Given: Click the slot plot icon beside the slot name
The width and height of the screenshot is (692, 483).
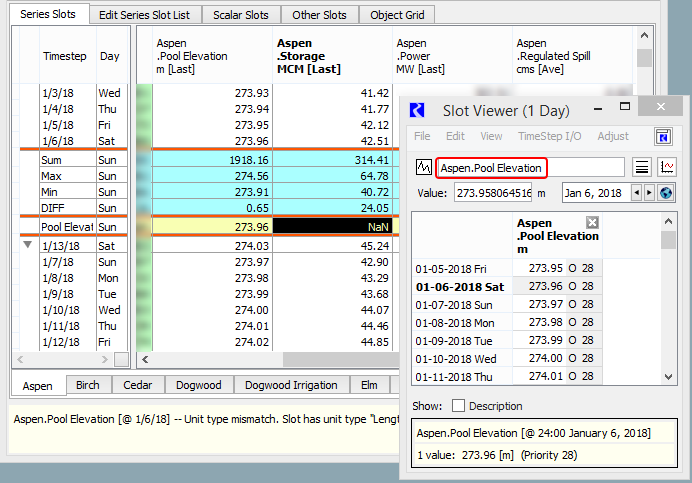Looking at the screenshot, I should 423,167.
